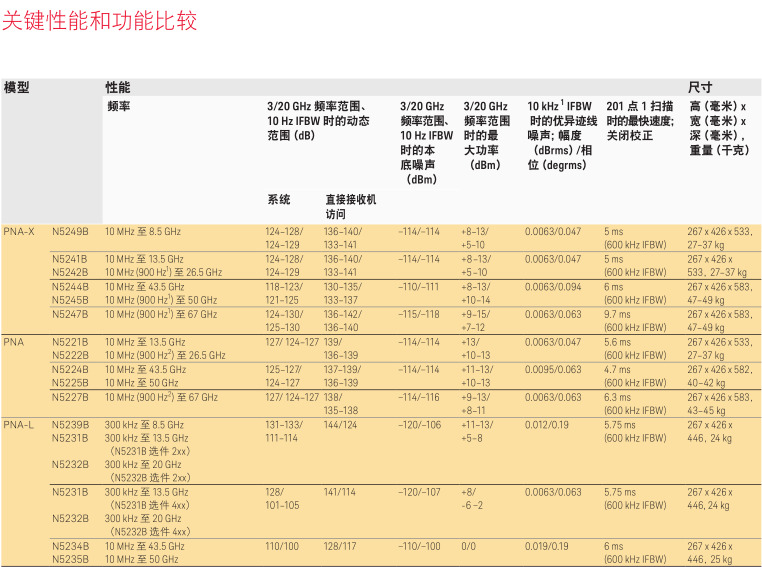Click the (N5232B 选件 4xx) note
Screen dimensions: 762x567
(x=150, y=532)
